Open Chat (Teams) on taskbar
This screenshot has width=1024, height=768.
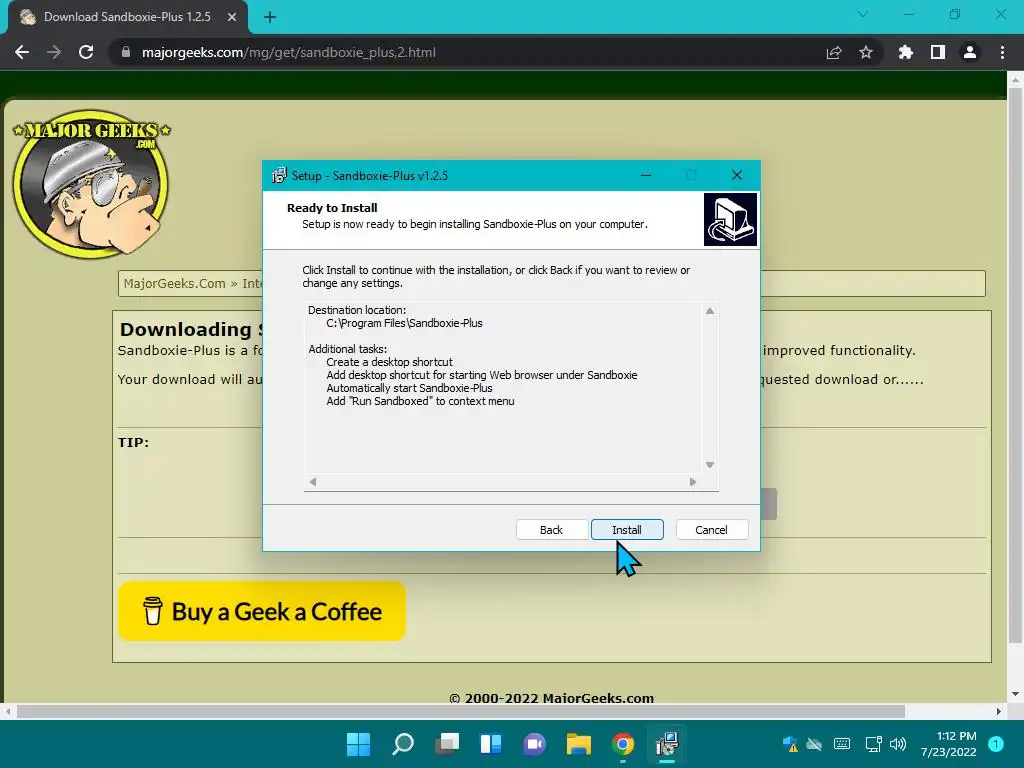pos(535,744)
